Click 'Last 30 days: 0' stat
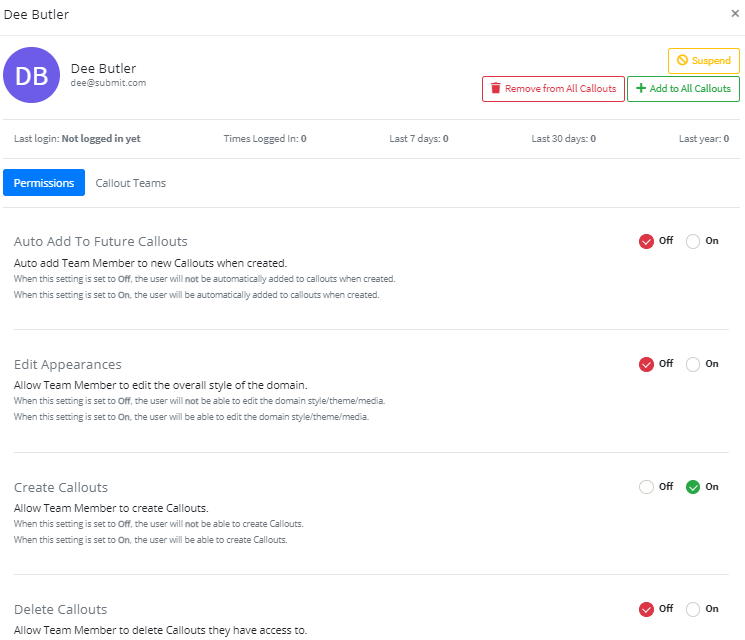745x640 pixels. (563, 139)
